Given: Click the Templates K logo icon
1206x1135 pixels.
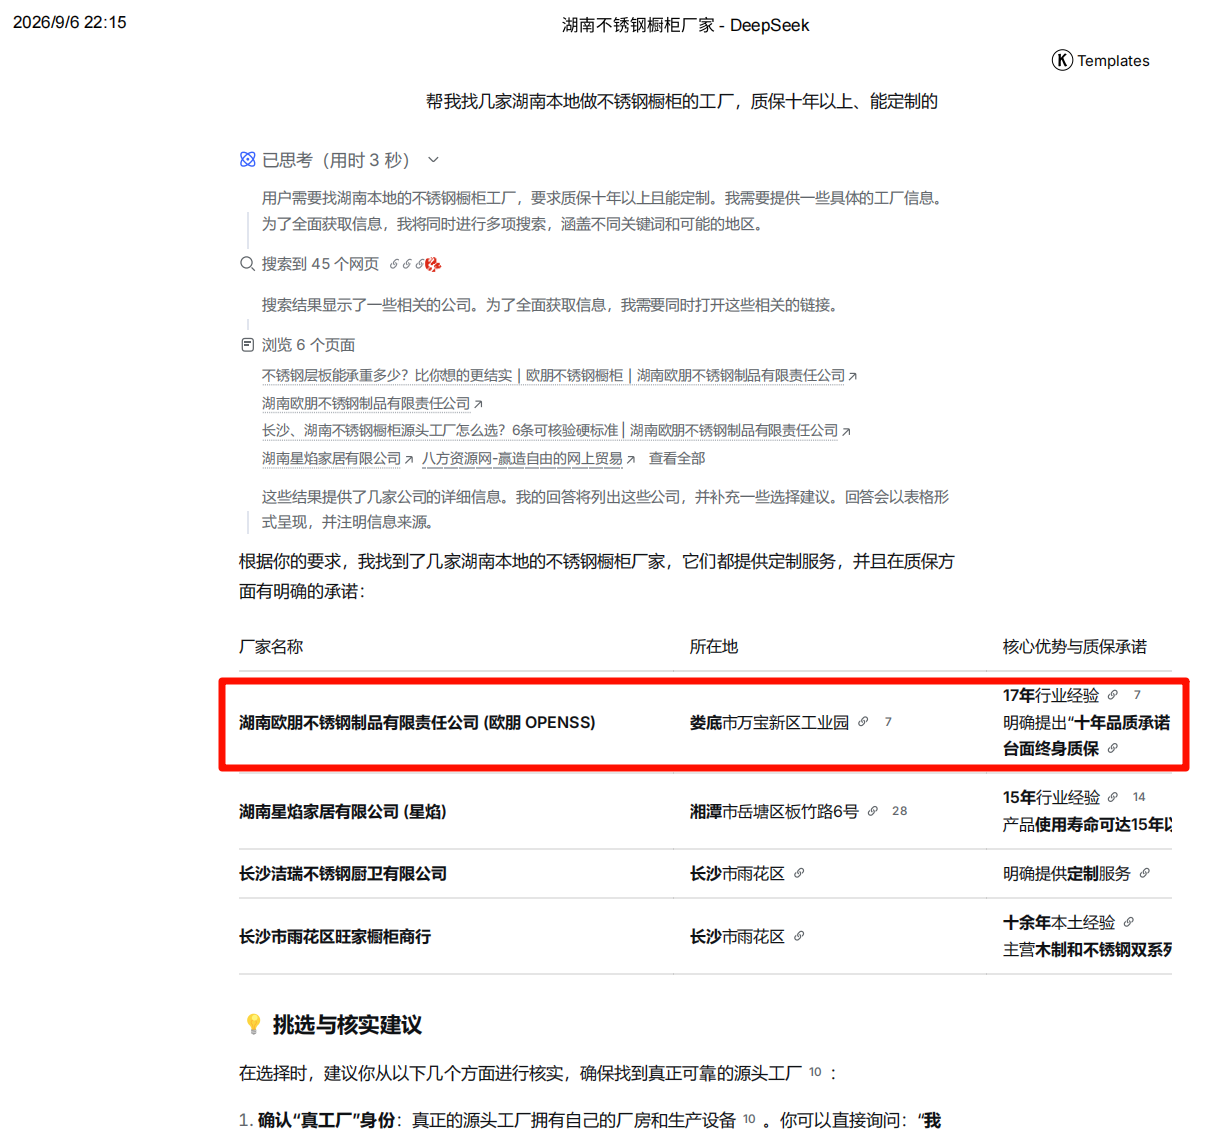Looking at the screenshot, I should [1062, 60].
